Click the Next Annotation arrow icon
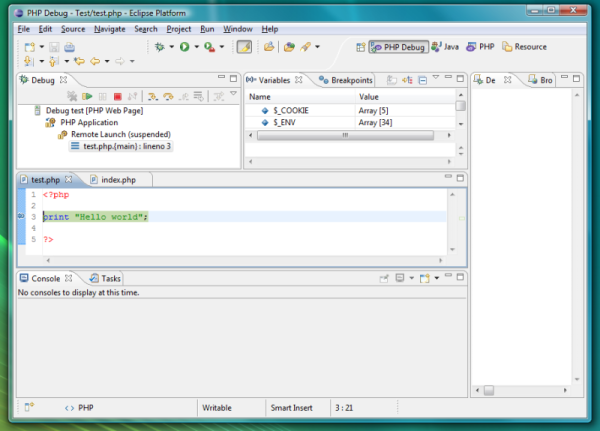The image size is (600, 431). [x=28, y=61]
